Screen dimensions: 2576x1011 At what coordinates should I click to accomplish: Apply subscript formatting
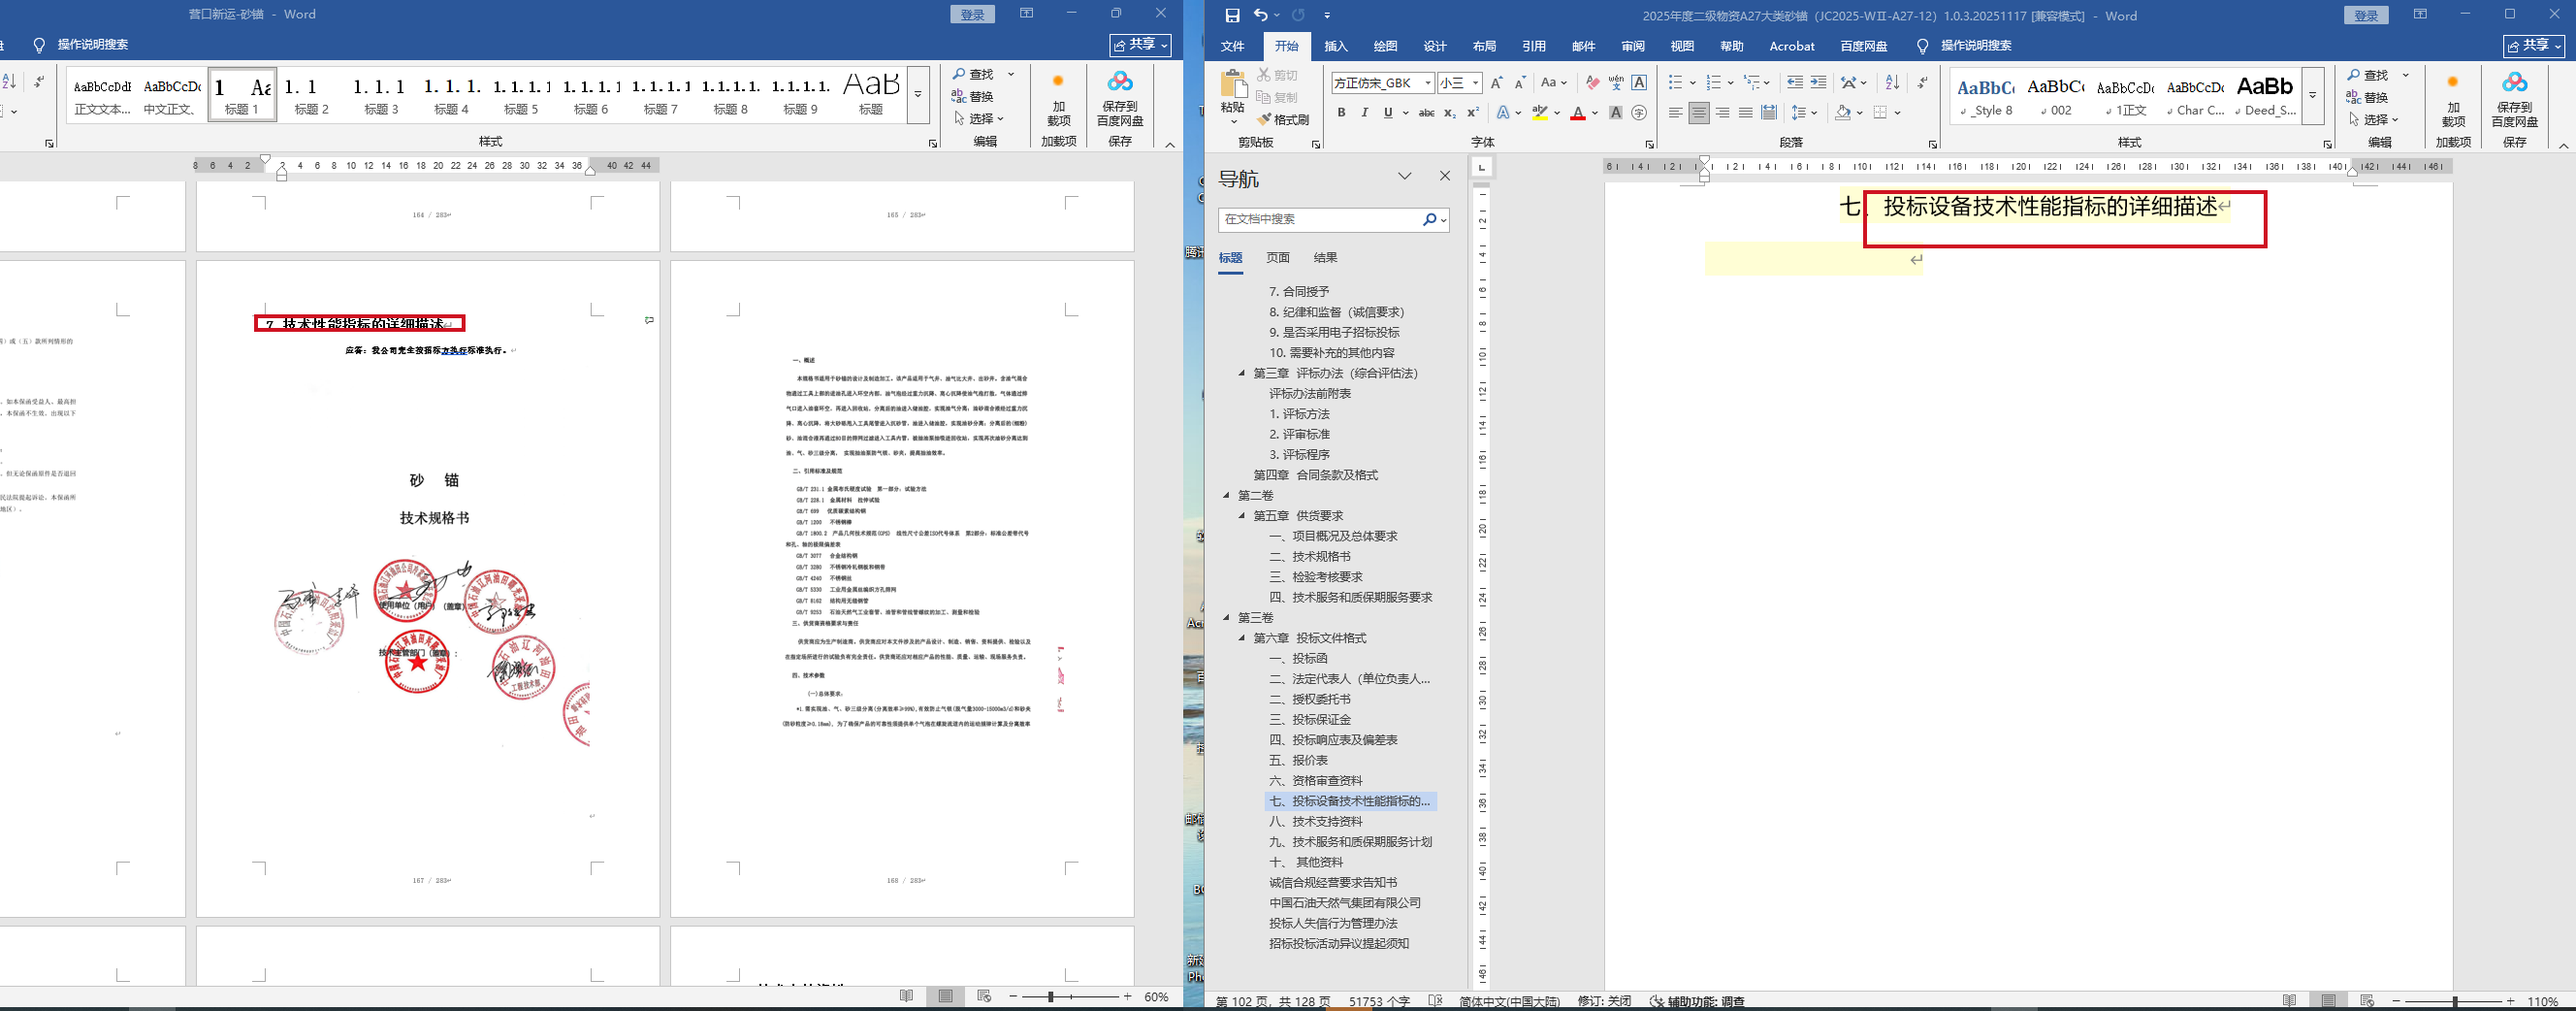tap(1450, 113)
